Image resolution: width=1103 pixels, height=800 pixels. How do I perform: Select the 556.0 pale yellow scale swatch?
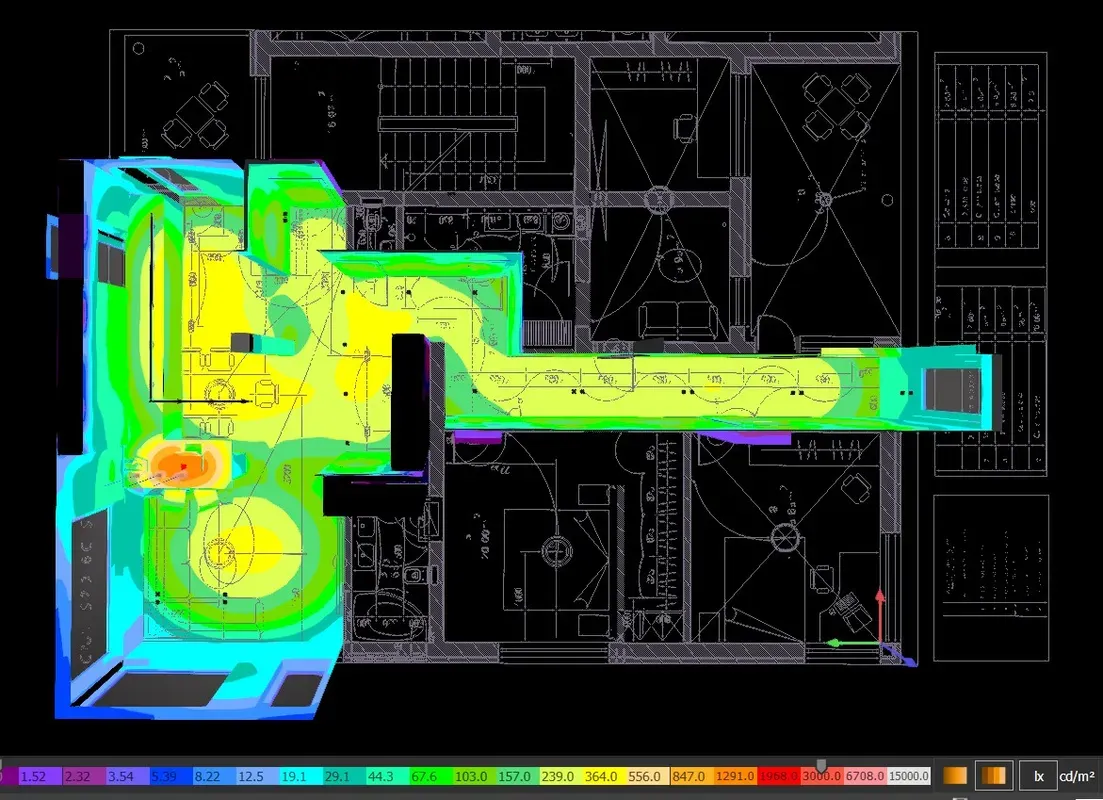click(x=649, y=776)
